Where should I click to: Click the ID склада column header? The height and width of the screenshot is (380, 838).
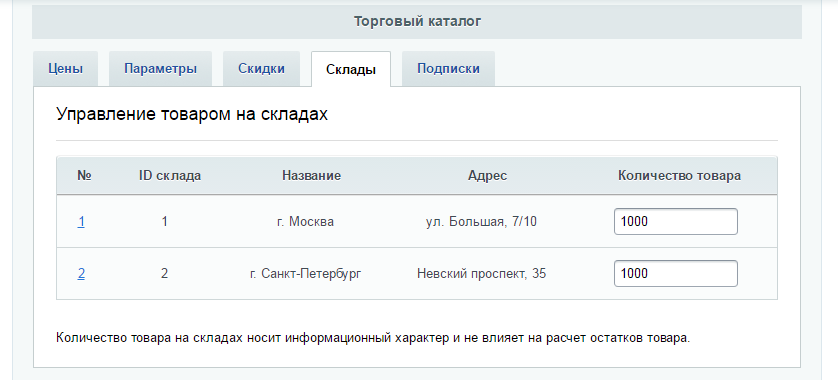coord(170,176)
